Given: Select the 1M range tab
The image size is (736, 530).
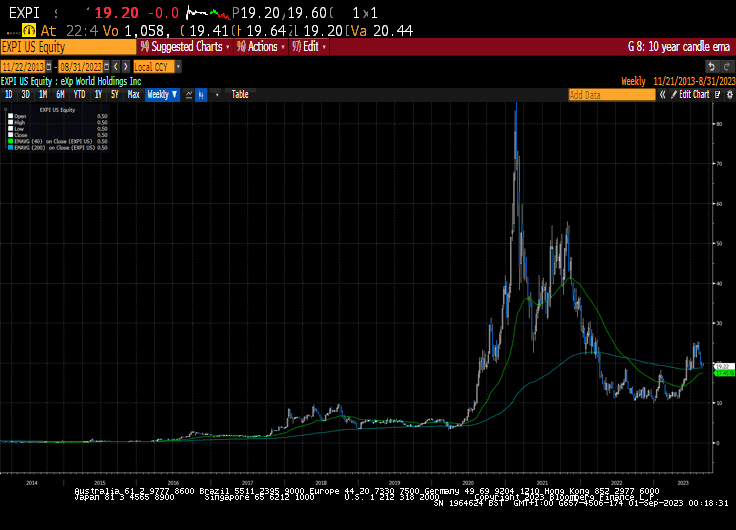Looking at the screenshot, I should click(43, 94).
